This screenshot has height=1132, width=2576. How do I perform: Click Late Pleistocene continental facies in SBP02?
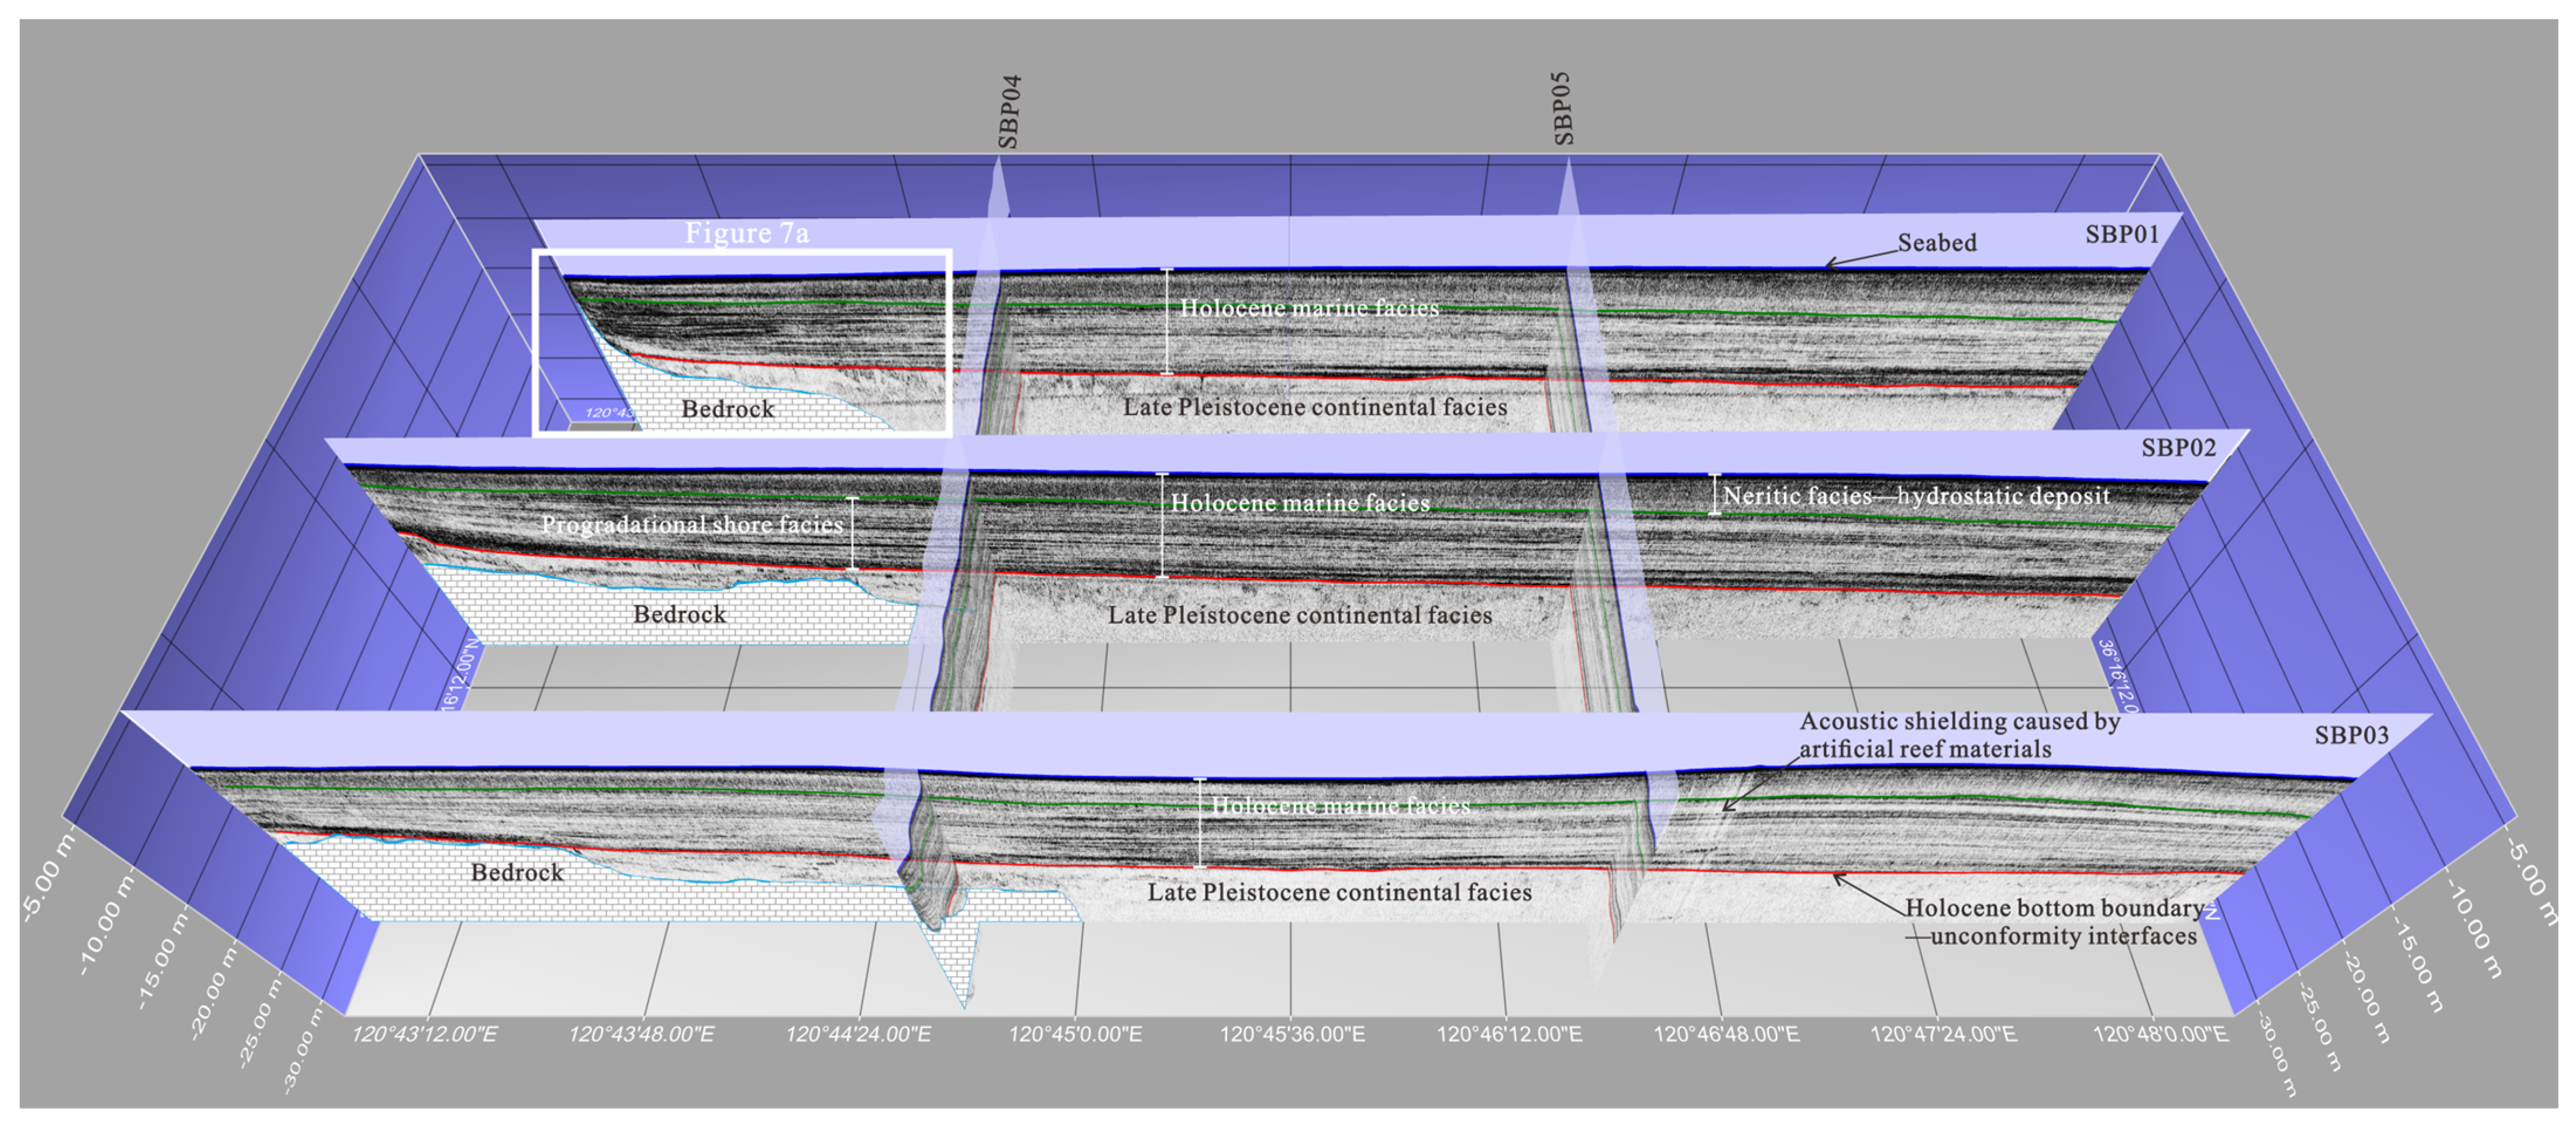click(x=1299, y=615)
